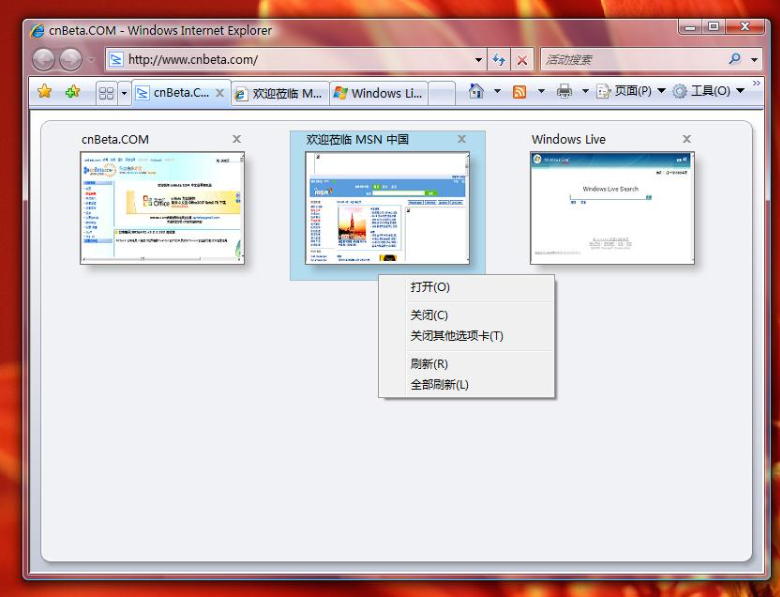Viewport: 780px width, 597px height.
Task: Open a new blank tab
Action: tap(442, 93)
